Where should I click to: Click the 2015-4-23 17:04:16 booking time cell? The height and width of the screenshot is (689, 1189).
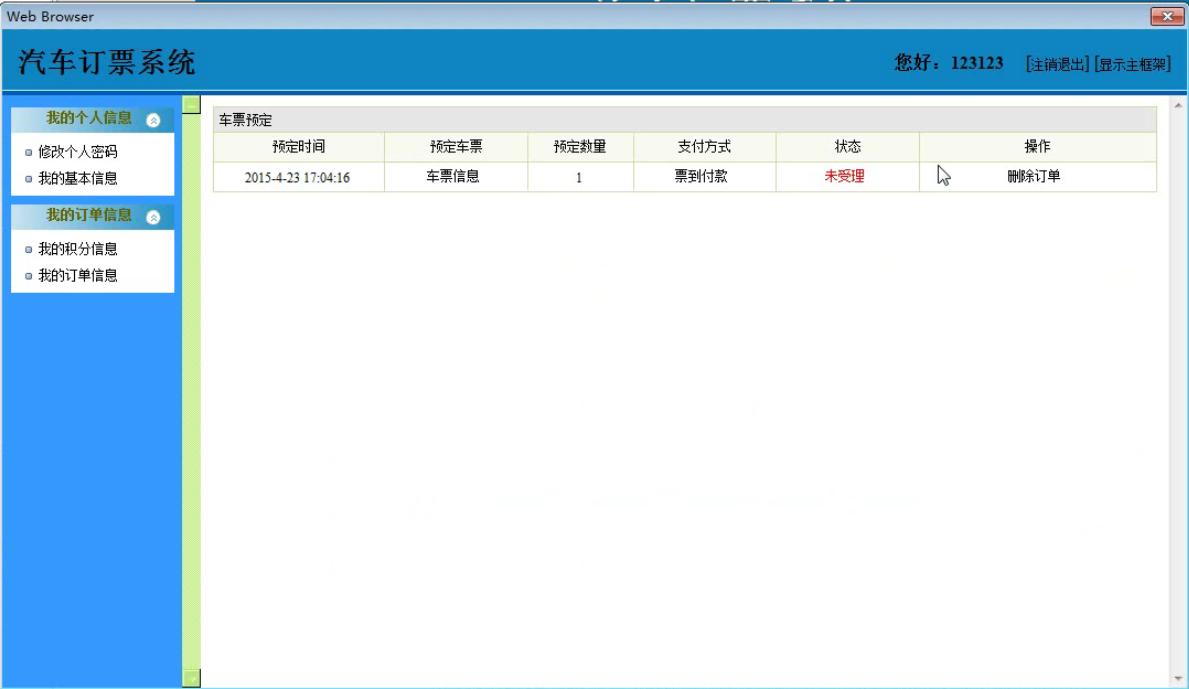(297, 177)
